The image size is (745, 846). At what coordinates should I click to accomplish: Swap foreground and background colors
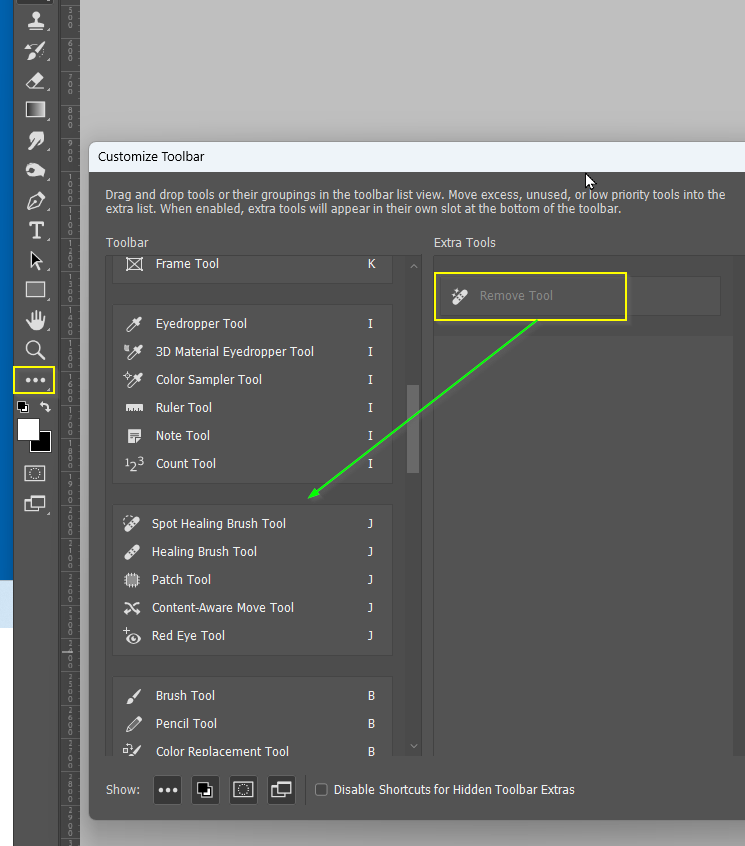click(x=46, y=407)
